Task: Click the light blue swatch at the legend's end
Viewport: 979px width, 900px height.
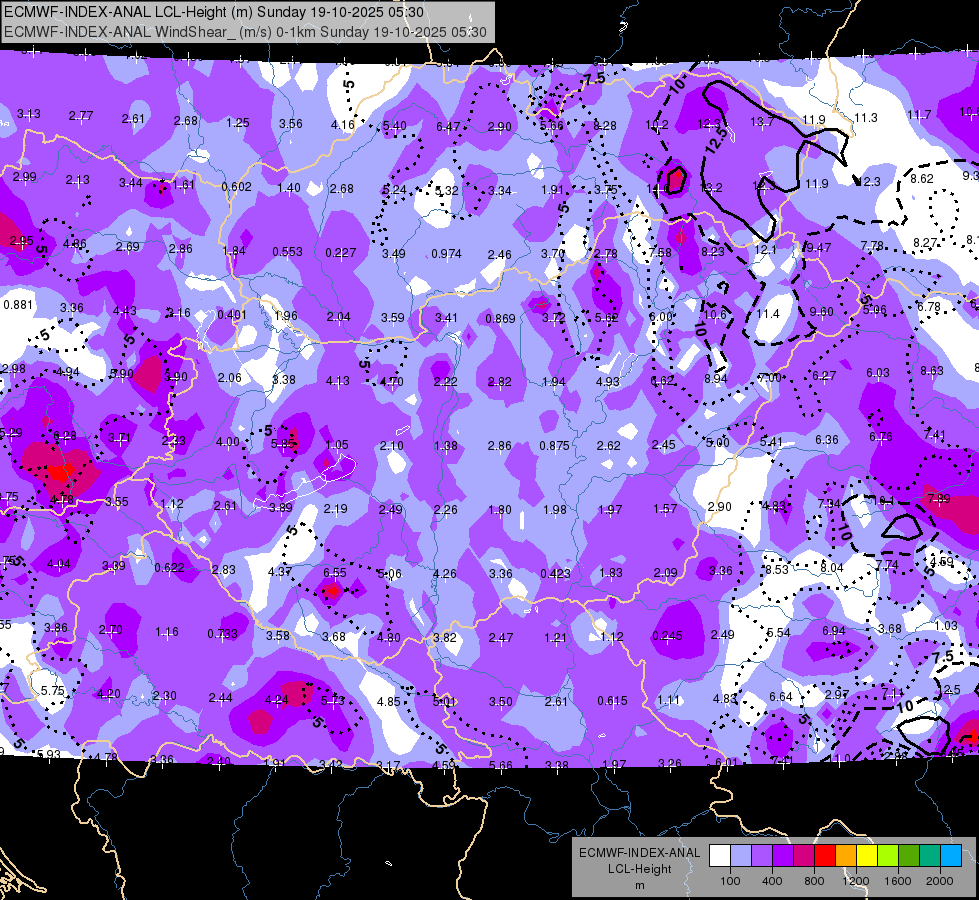Action: (x=951, y=856)
